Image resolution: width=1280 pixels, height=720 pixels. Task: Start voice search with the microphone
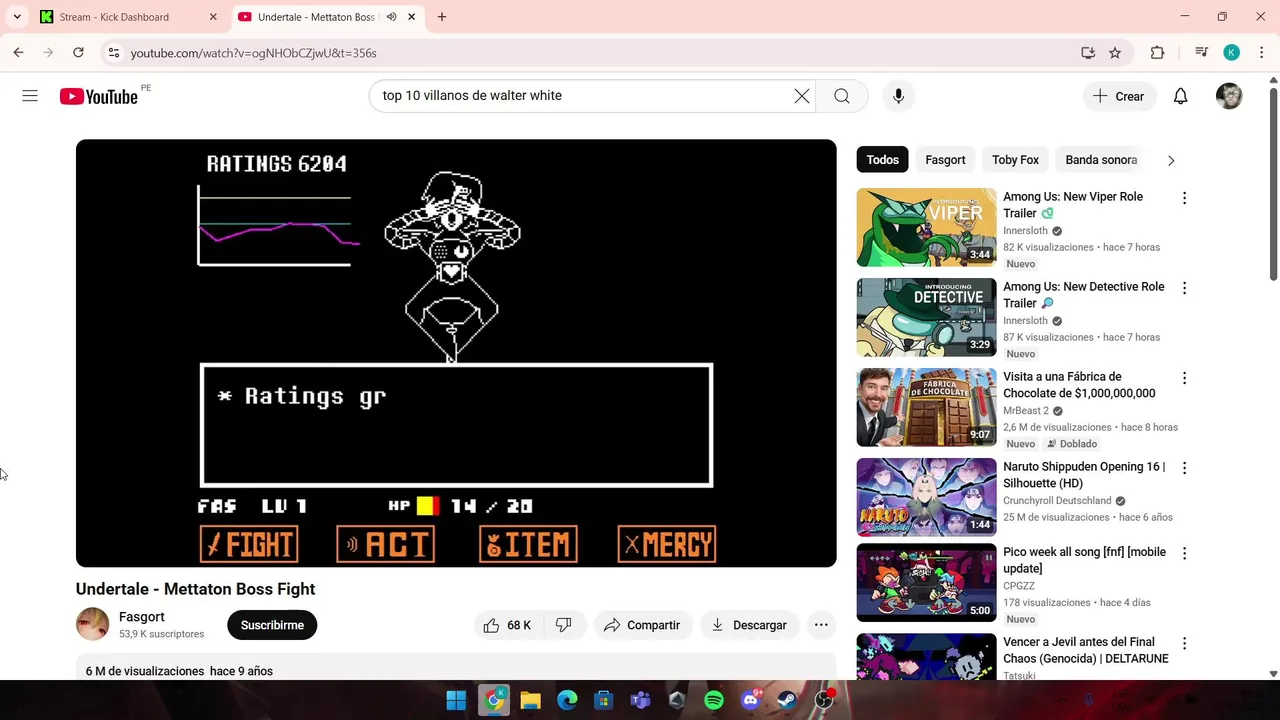898,96
